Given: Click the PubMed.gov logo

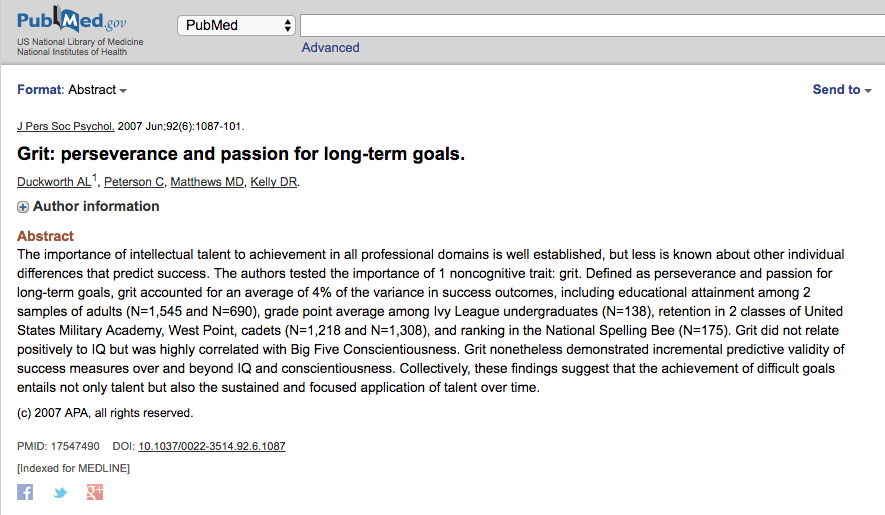Looking at the screenshot, I should [72, 20].
